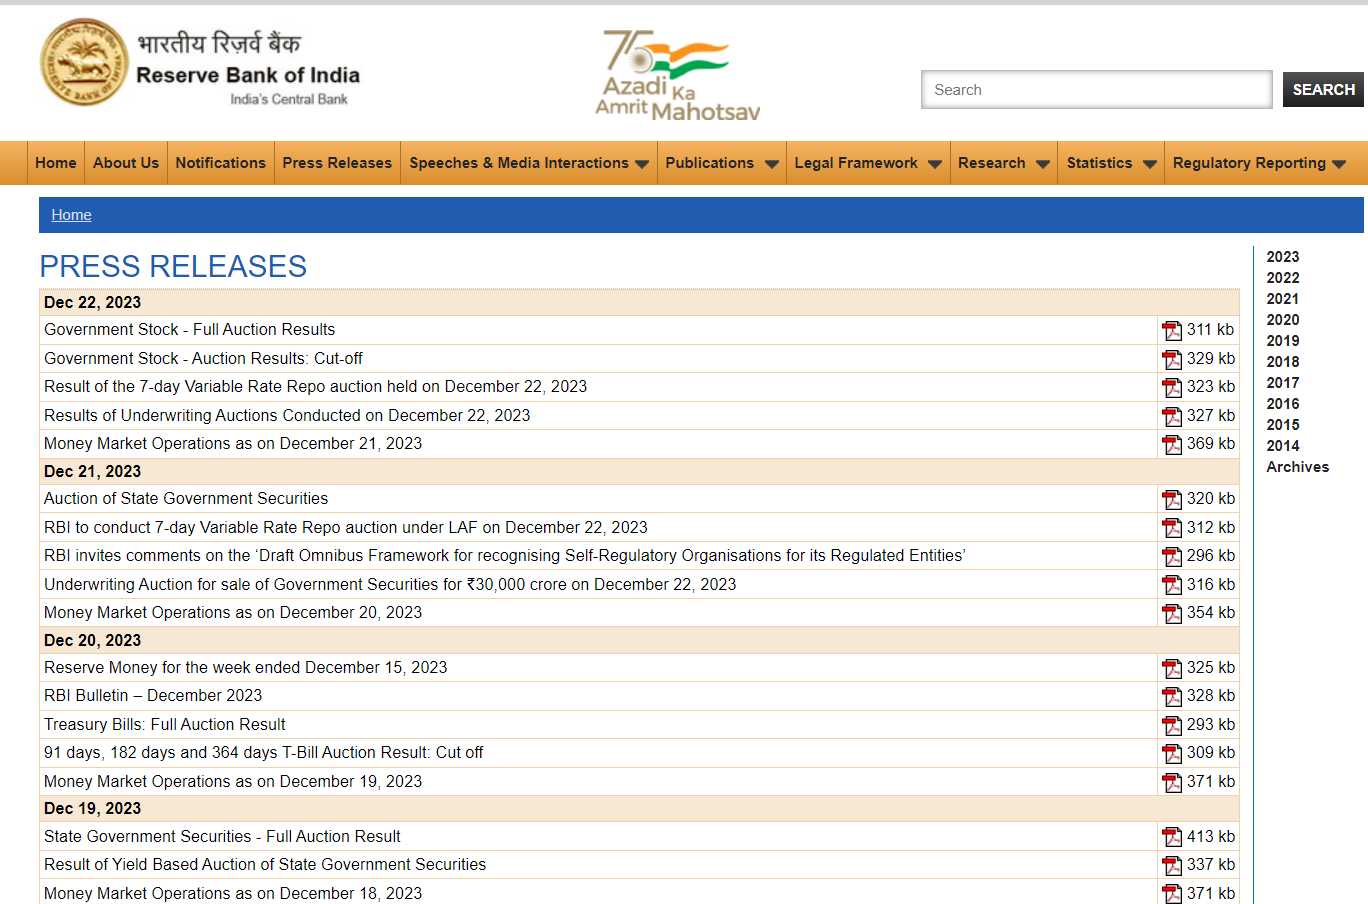Open PDF for Reserve Money week ended December 15
The height and width of the screenshot is (904, 1368).
(x=1171, y=668)
